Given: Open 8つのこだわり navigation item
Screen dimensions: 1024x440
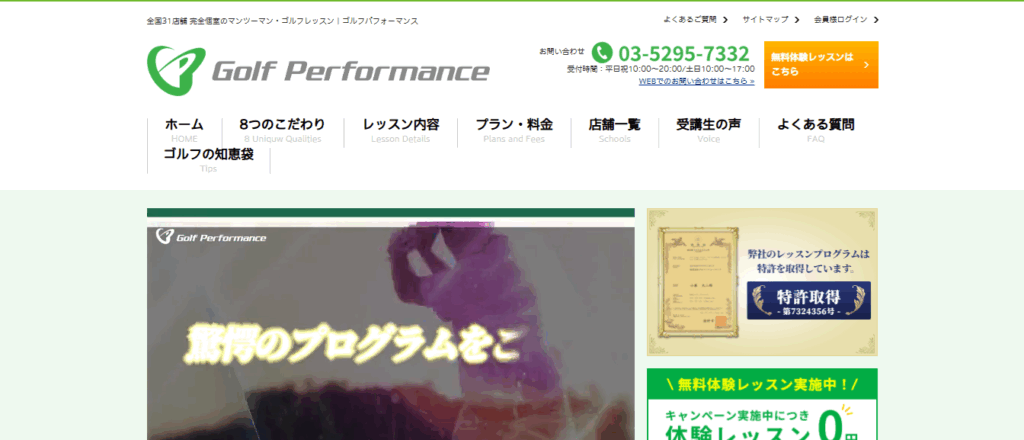Looking at the screenshot, I should pyautogui.click(x=283, y=130).
